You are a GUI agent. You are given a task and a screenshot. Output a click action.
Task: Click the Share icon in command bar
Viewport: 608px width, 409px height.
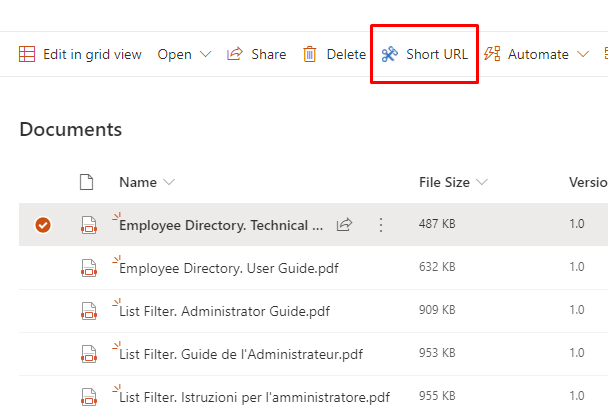(x=235, y=54)
